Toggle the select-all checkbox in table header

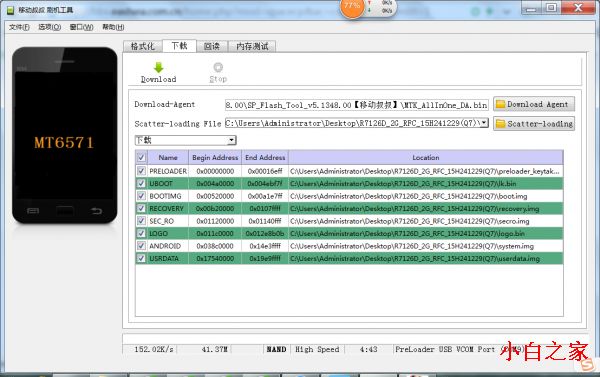click(141, 157)
